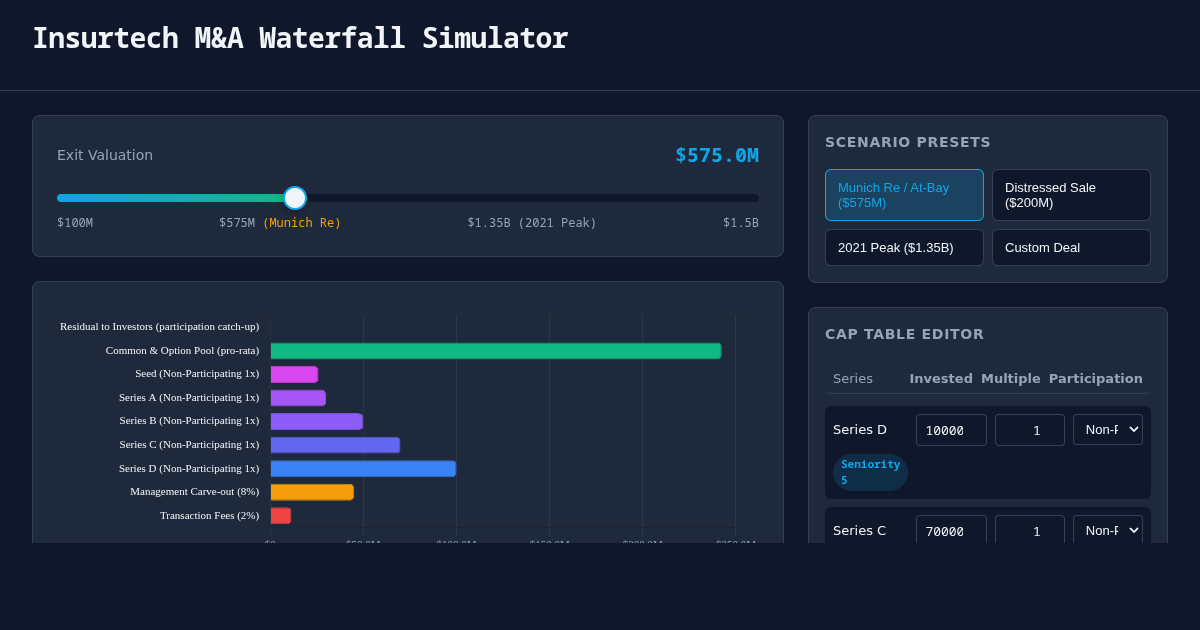This screenshot has width=1200, height=630.
Task: Click the orange Management Carve-out bar
Action: [312, 492]
